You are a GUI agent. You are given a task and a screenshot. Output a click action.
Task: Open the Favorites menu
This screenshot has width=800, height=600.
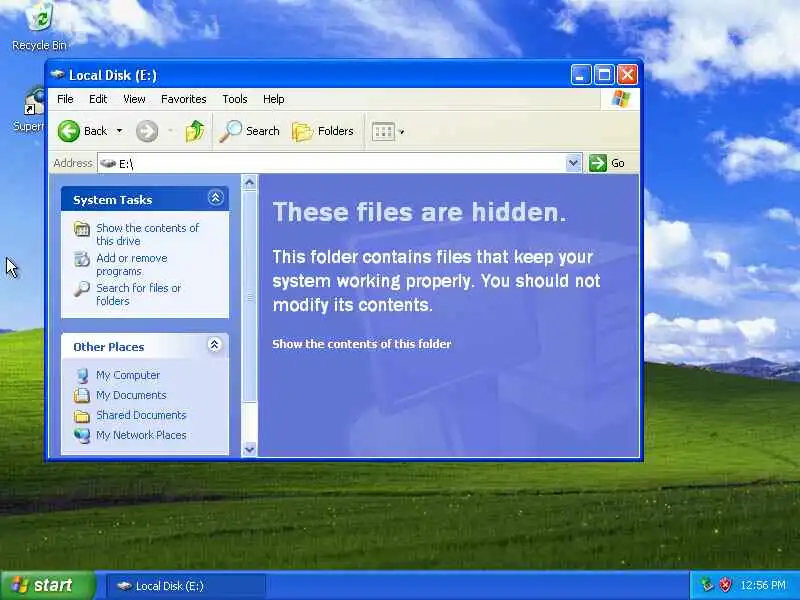click(x=184, y=99)
